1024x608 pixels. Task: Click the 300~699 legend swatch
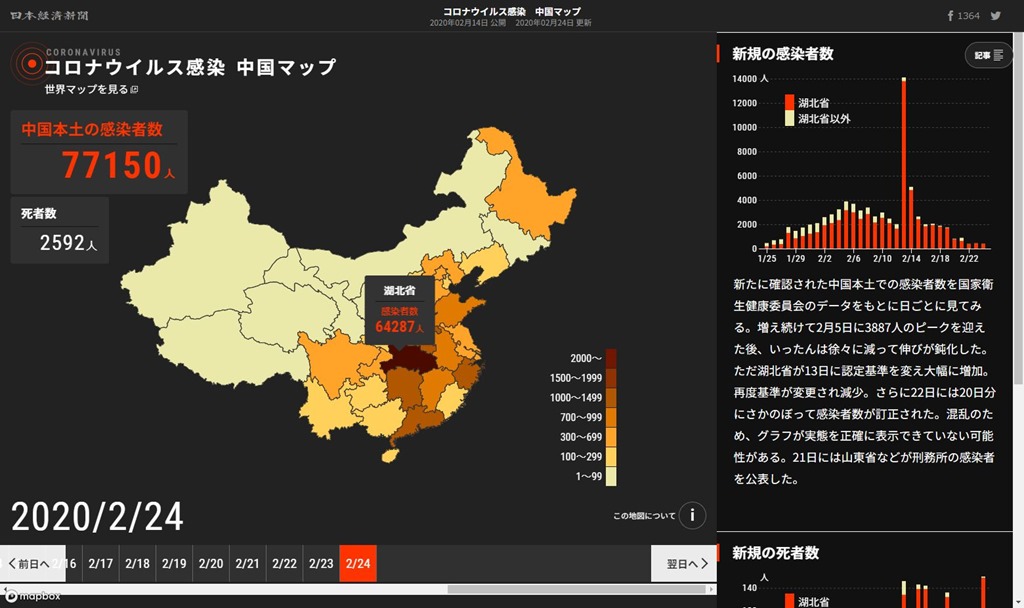611,437
